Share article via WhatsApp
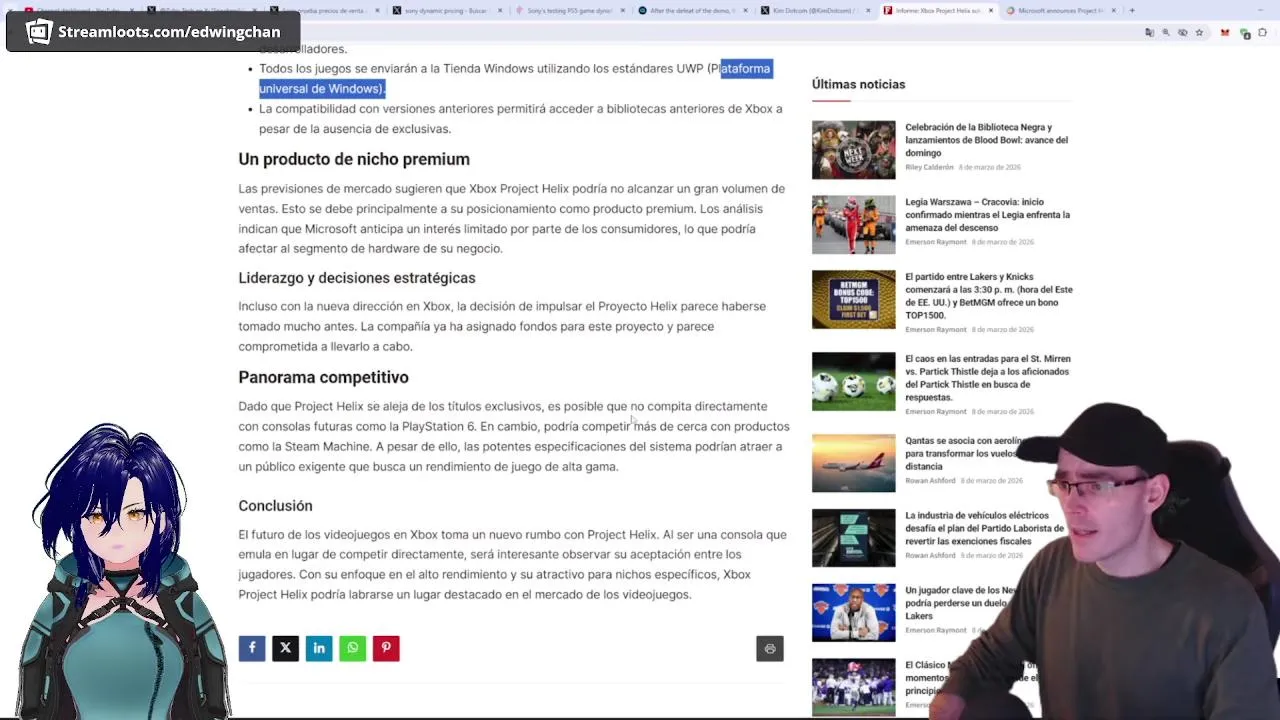The image size is (1280, 720). pos(352,648)
